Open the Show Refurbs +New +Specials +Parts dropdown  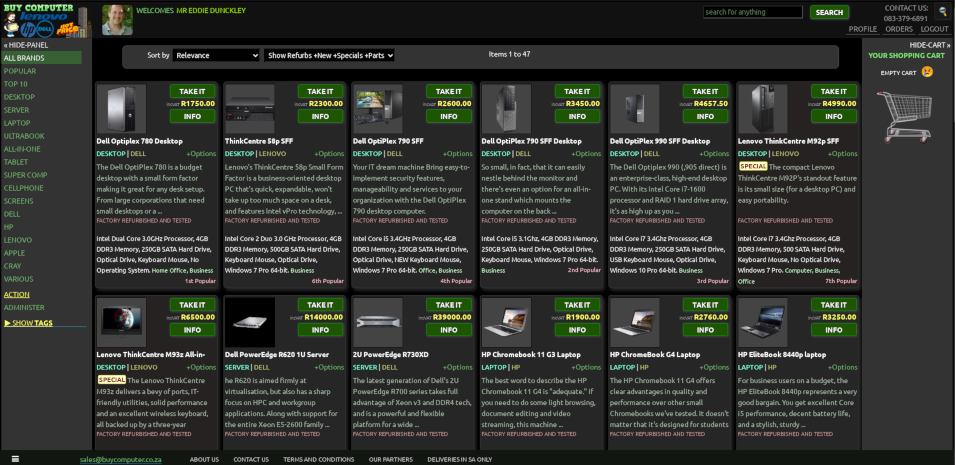(329, 55)
